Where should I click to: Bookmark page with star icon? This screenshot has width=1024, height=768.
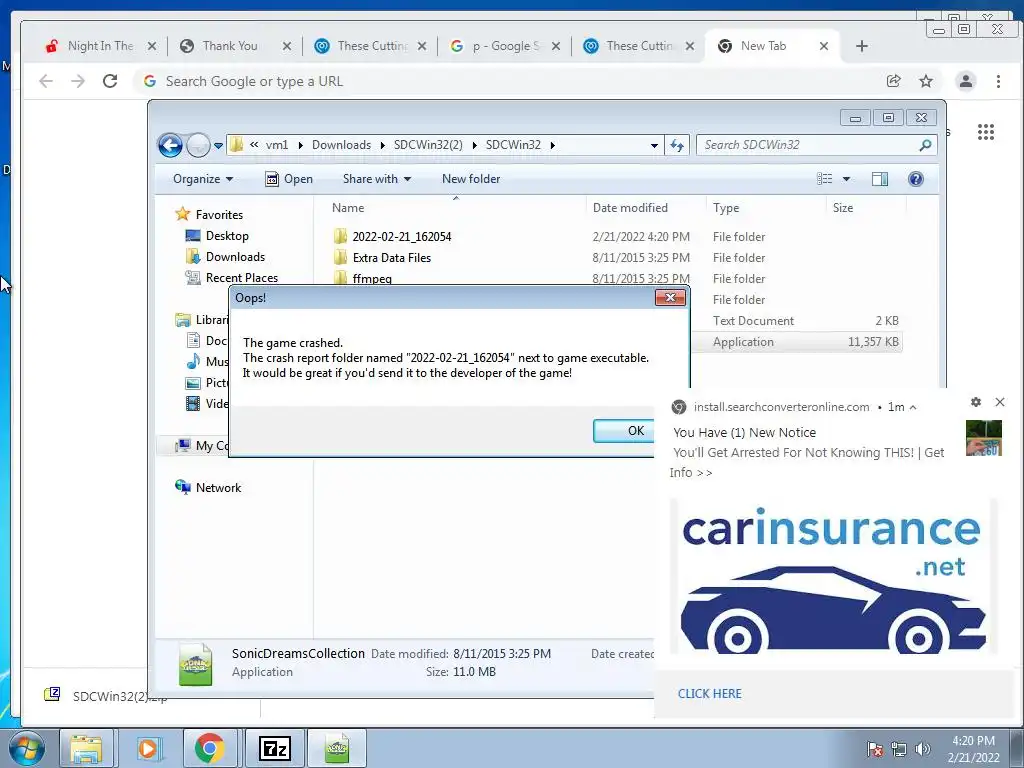click(x=925, y=81)
